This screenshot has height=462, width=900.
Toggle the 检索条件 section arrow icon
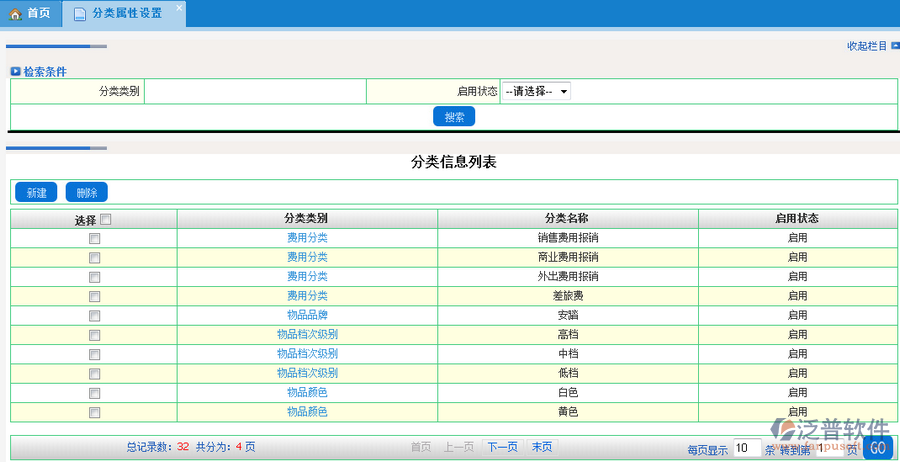pyautogui.click(x=16, y=72)
